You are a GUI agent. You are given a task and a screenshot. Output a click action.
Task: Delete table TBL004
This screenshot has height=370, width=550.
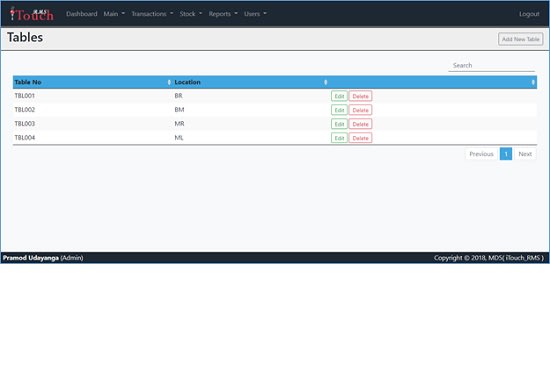tap(360, 138)
